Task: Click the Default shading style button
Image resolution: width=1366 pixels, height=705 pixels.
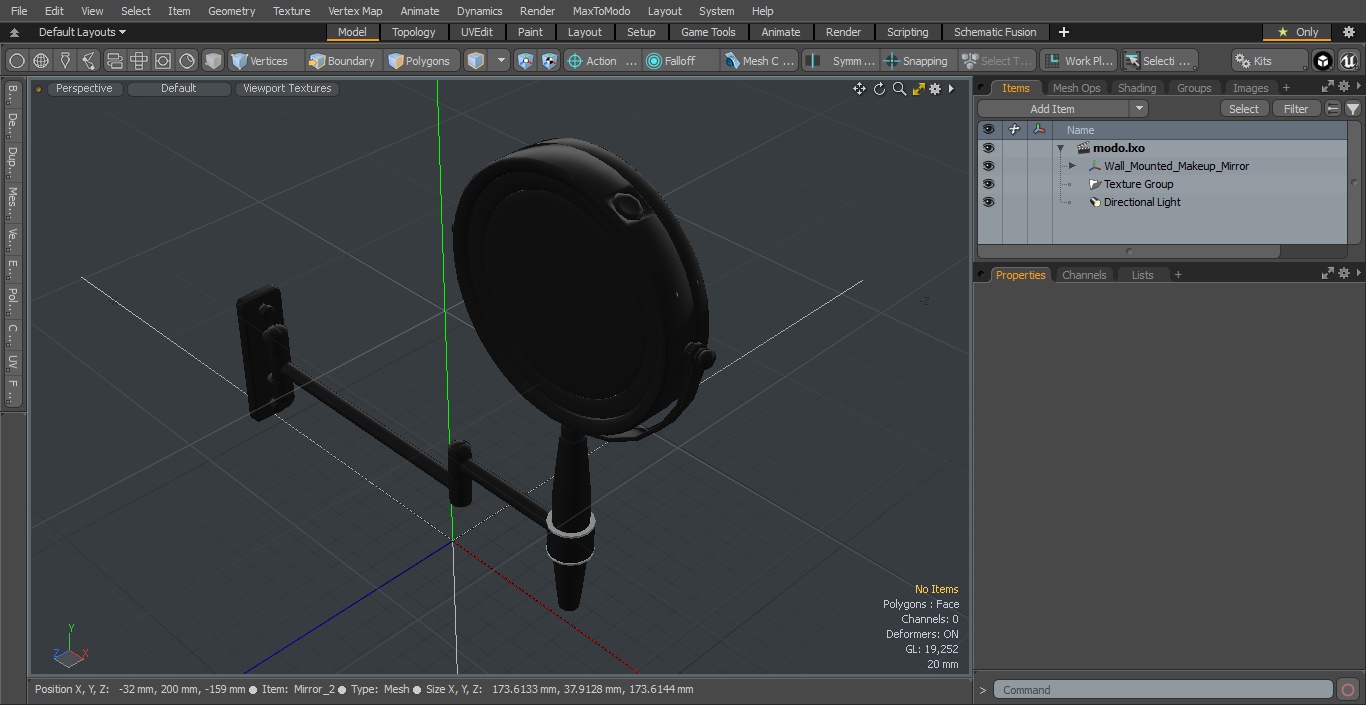Action: click(x=178, y=88)
